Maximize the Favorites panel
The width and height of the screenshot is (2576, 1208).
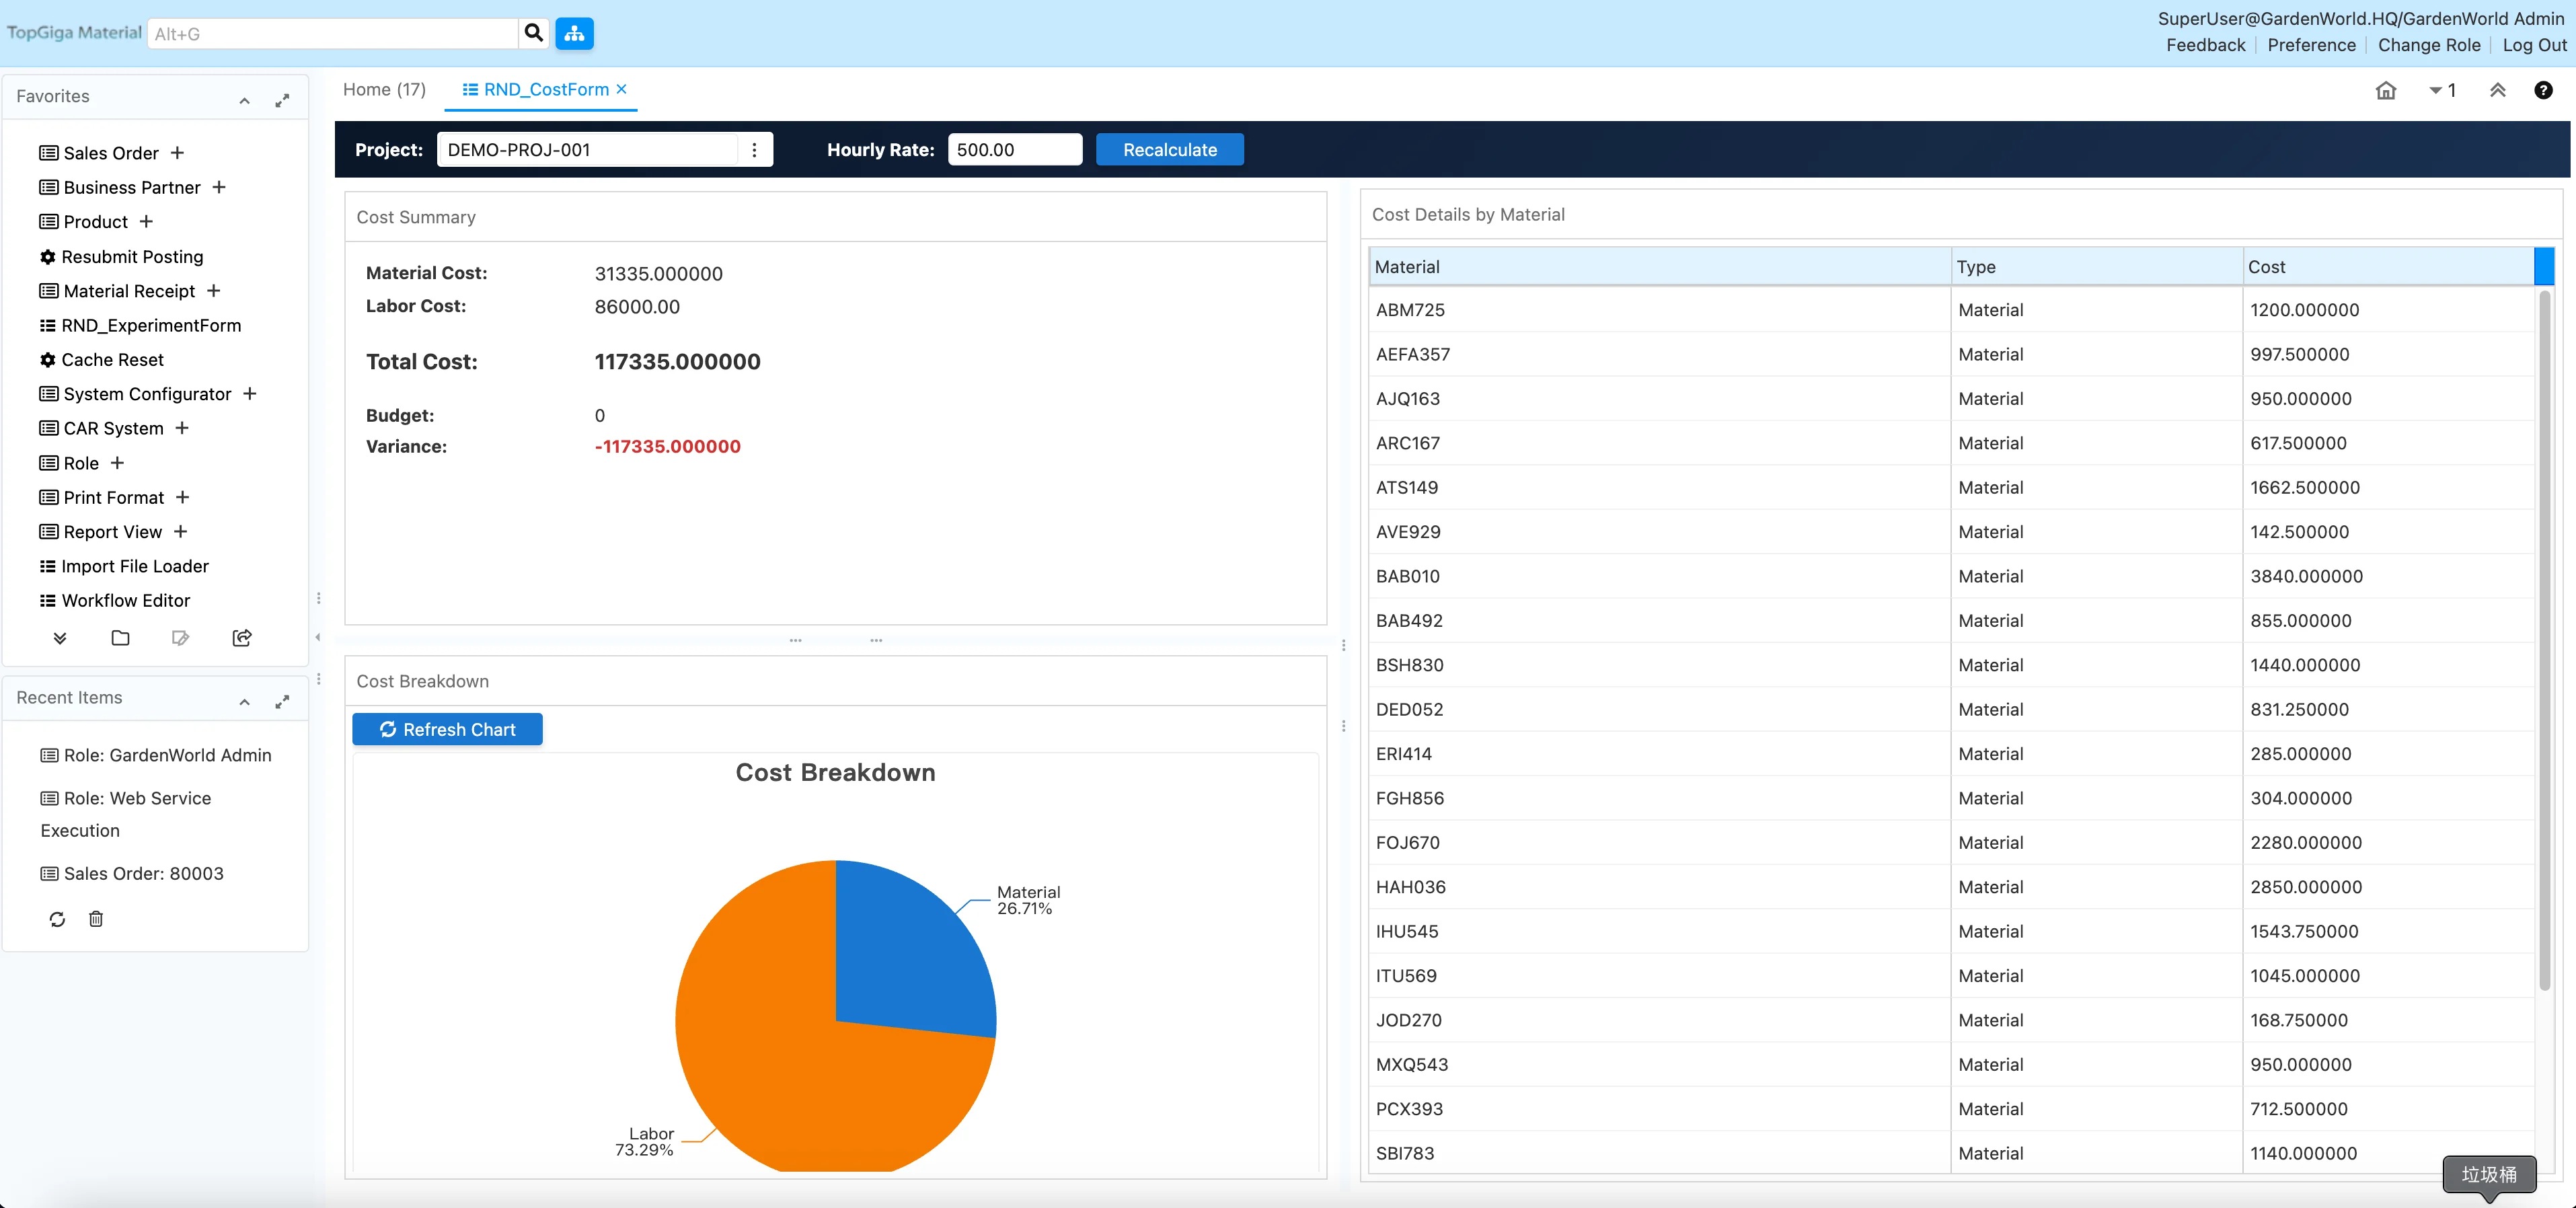(x=282, y=100)
